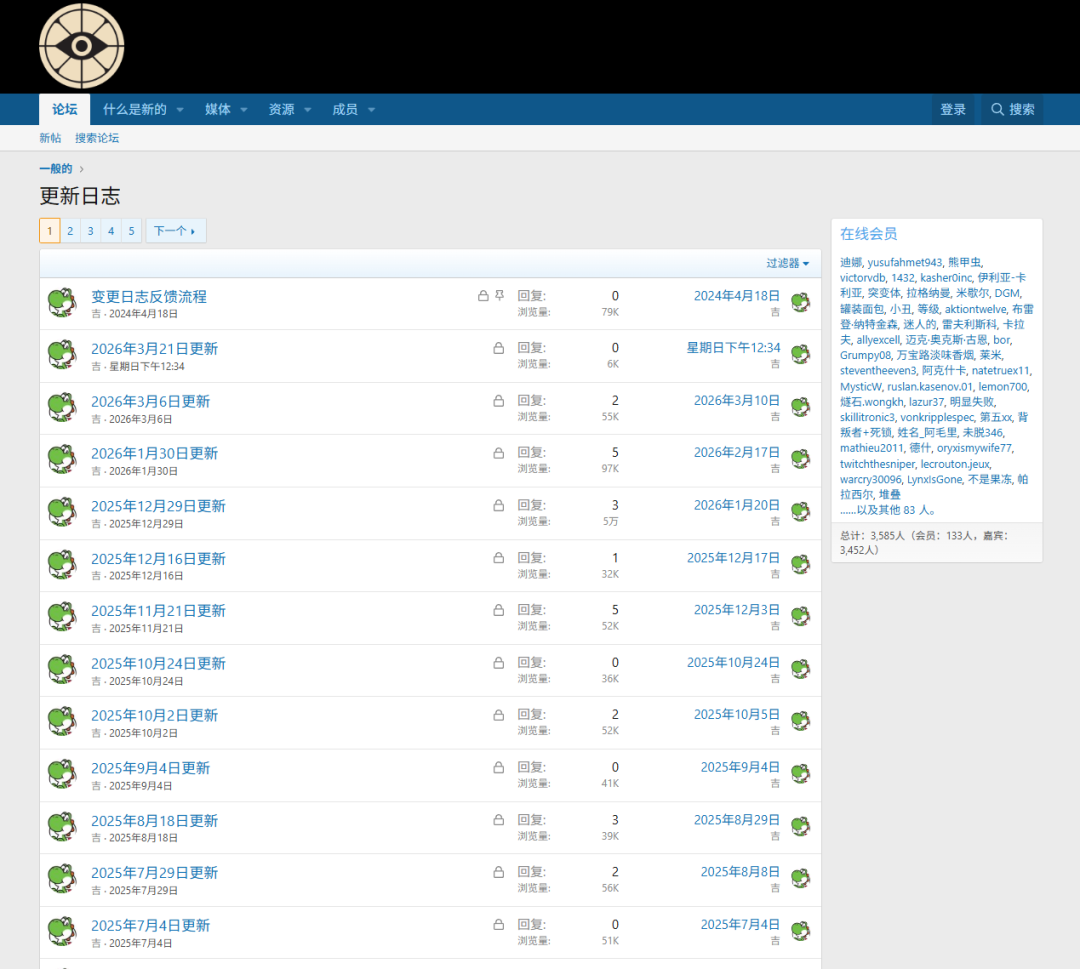This screenshot has width=1080, height=969.
Task: Expand the 什么是新的 dropdown arrow
Action: coord(180,110)
